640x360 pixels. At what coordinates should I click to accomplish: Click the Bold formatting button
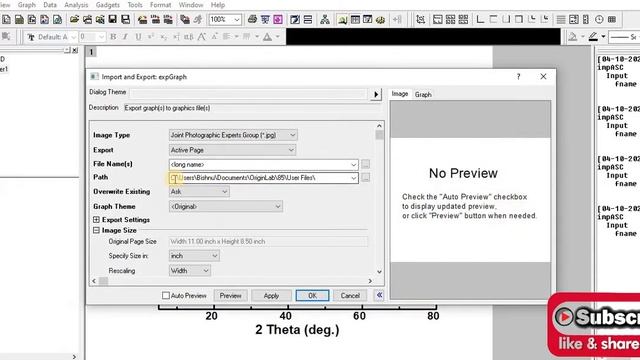[113, 37]
